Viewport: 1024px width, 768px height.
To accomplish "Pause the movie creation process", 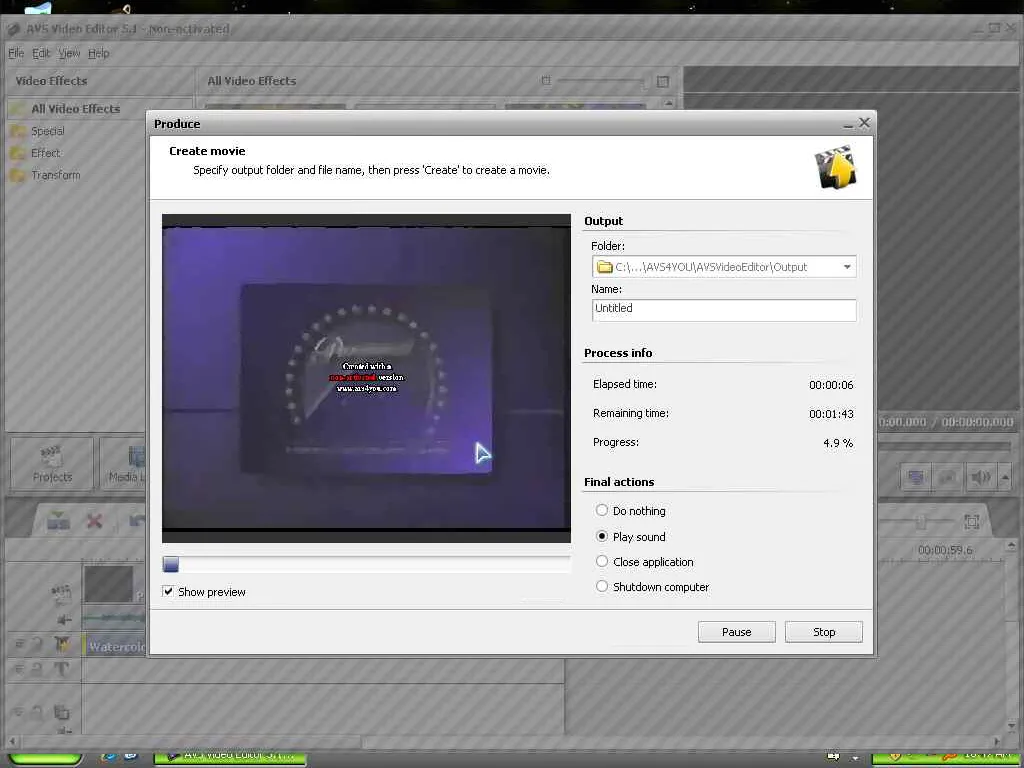I will [x=736, y=632].
